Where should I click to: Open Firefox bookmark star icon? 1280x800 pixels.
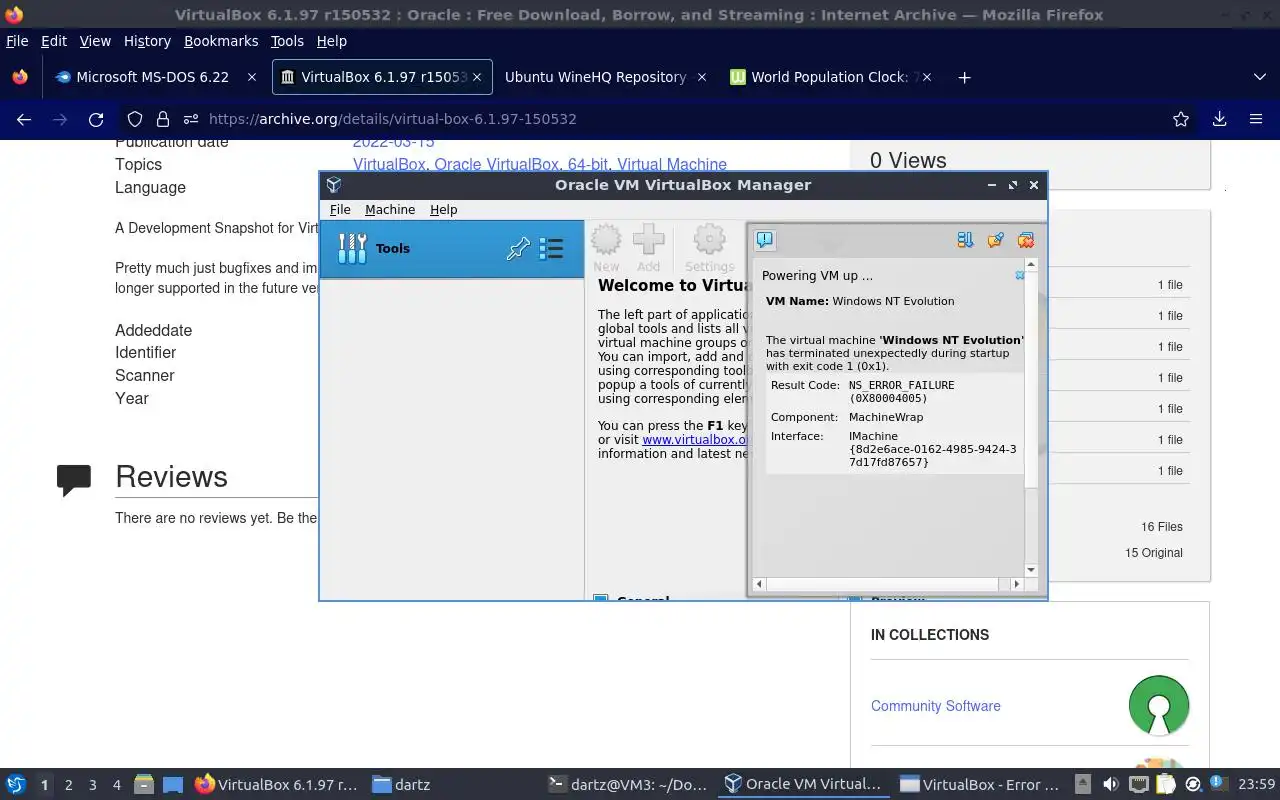(x=1181, y=119)
